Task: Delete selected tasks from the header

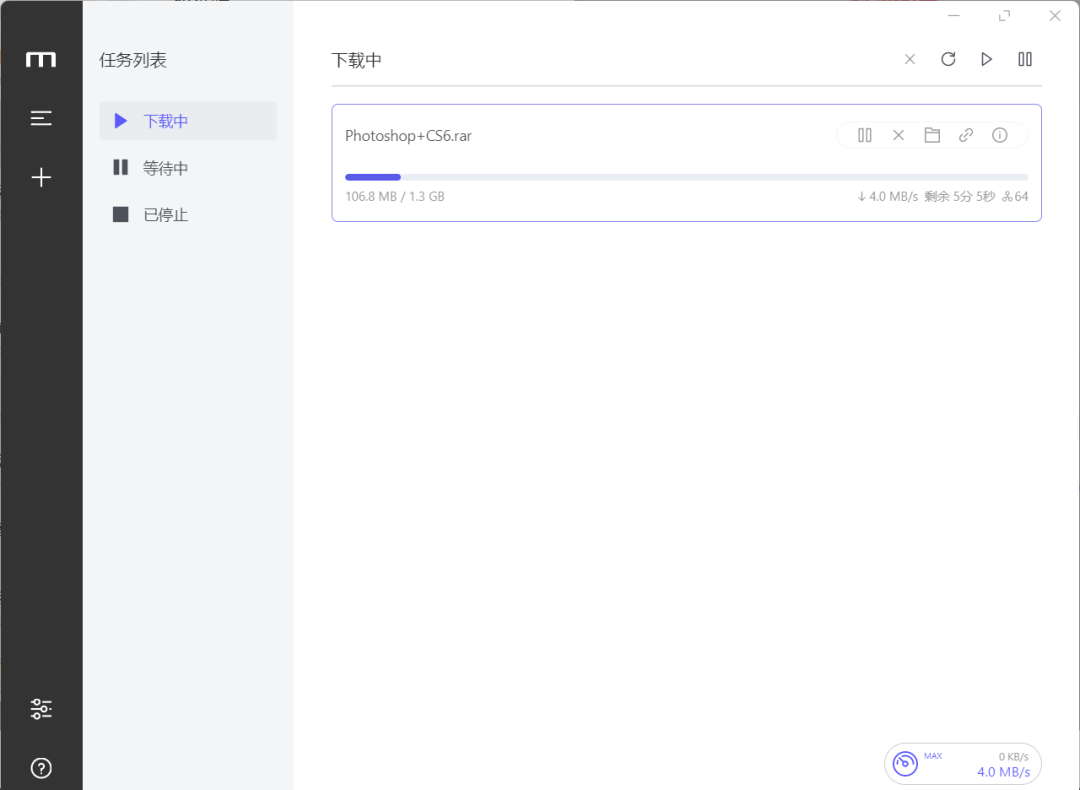Action: pos(910,59)
